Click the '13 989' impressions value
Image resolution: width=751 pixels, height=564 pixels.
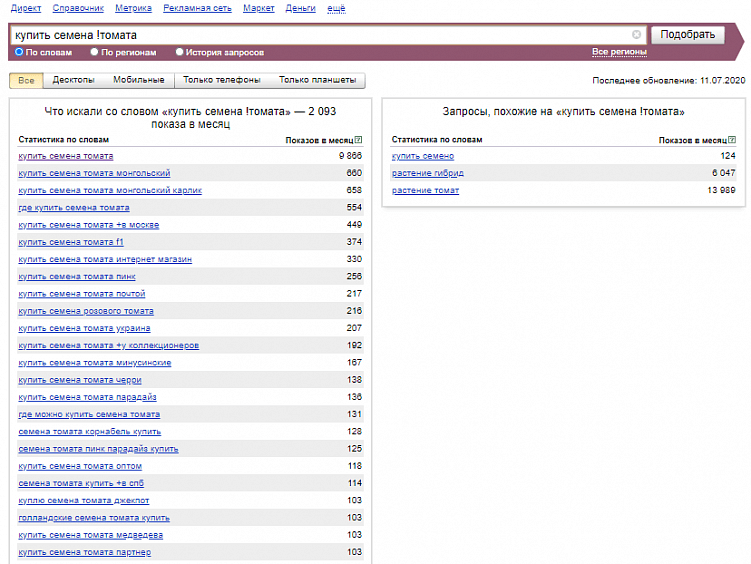(x=721, y=191)
